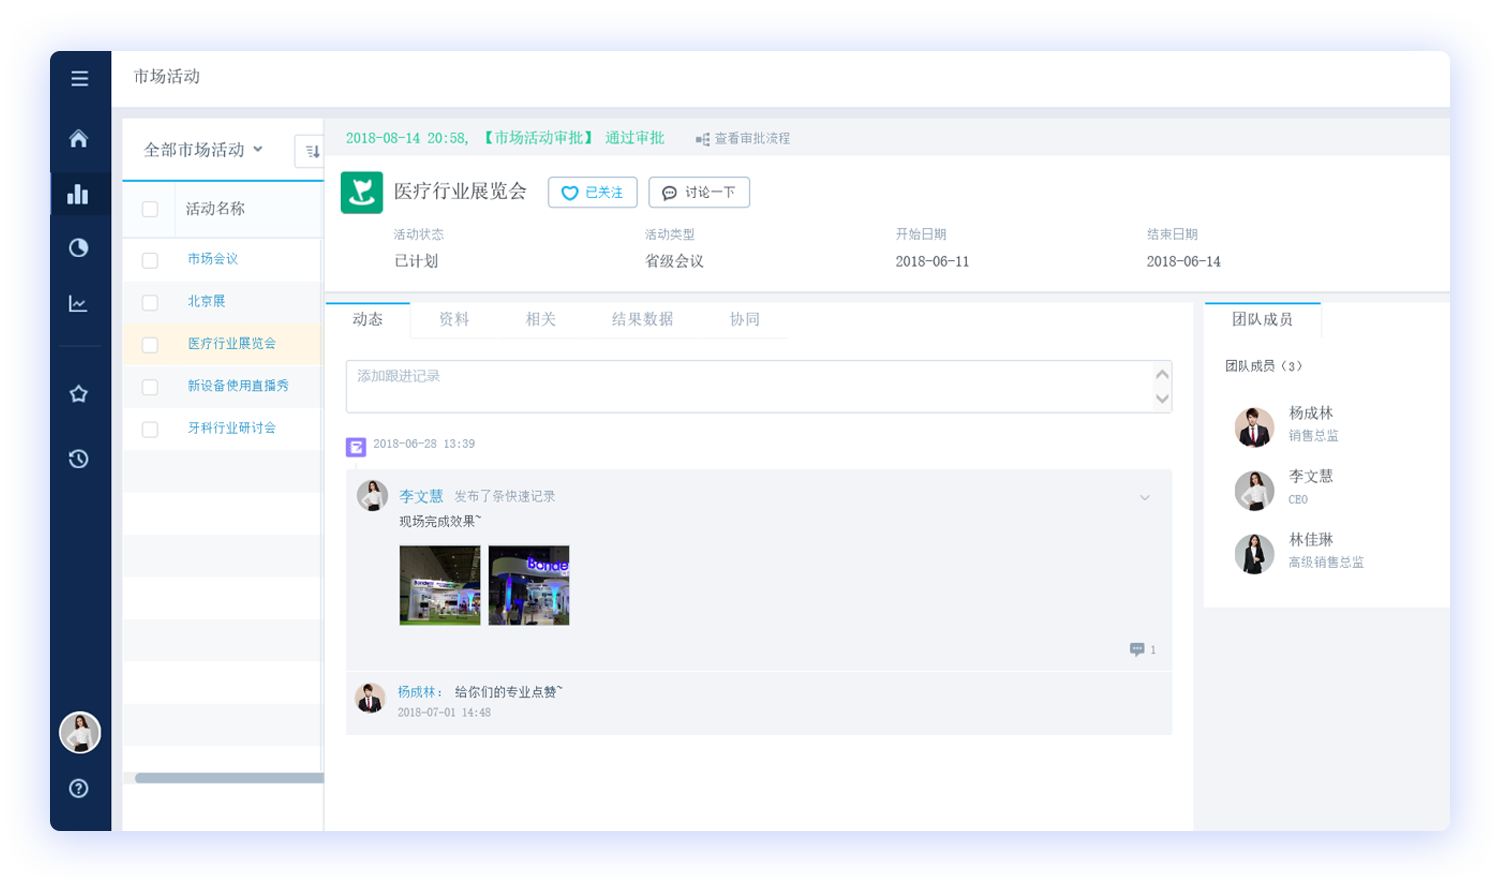This screenshot has height=880, width=1500.
Task: Open the 医疗行业展览会 link in the list
Action: pos(232,343)
